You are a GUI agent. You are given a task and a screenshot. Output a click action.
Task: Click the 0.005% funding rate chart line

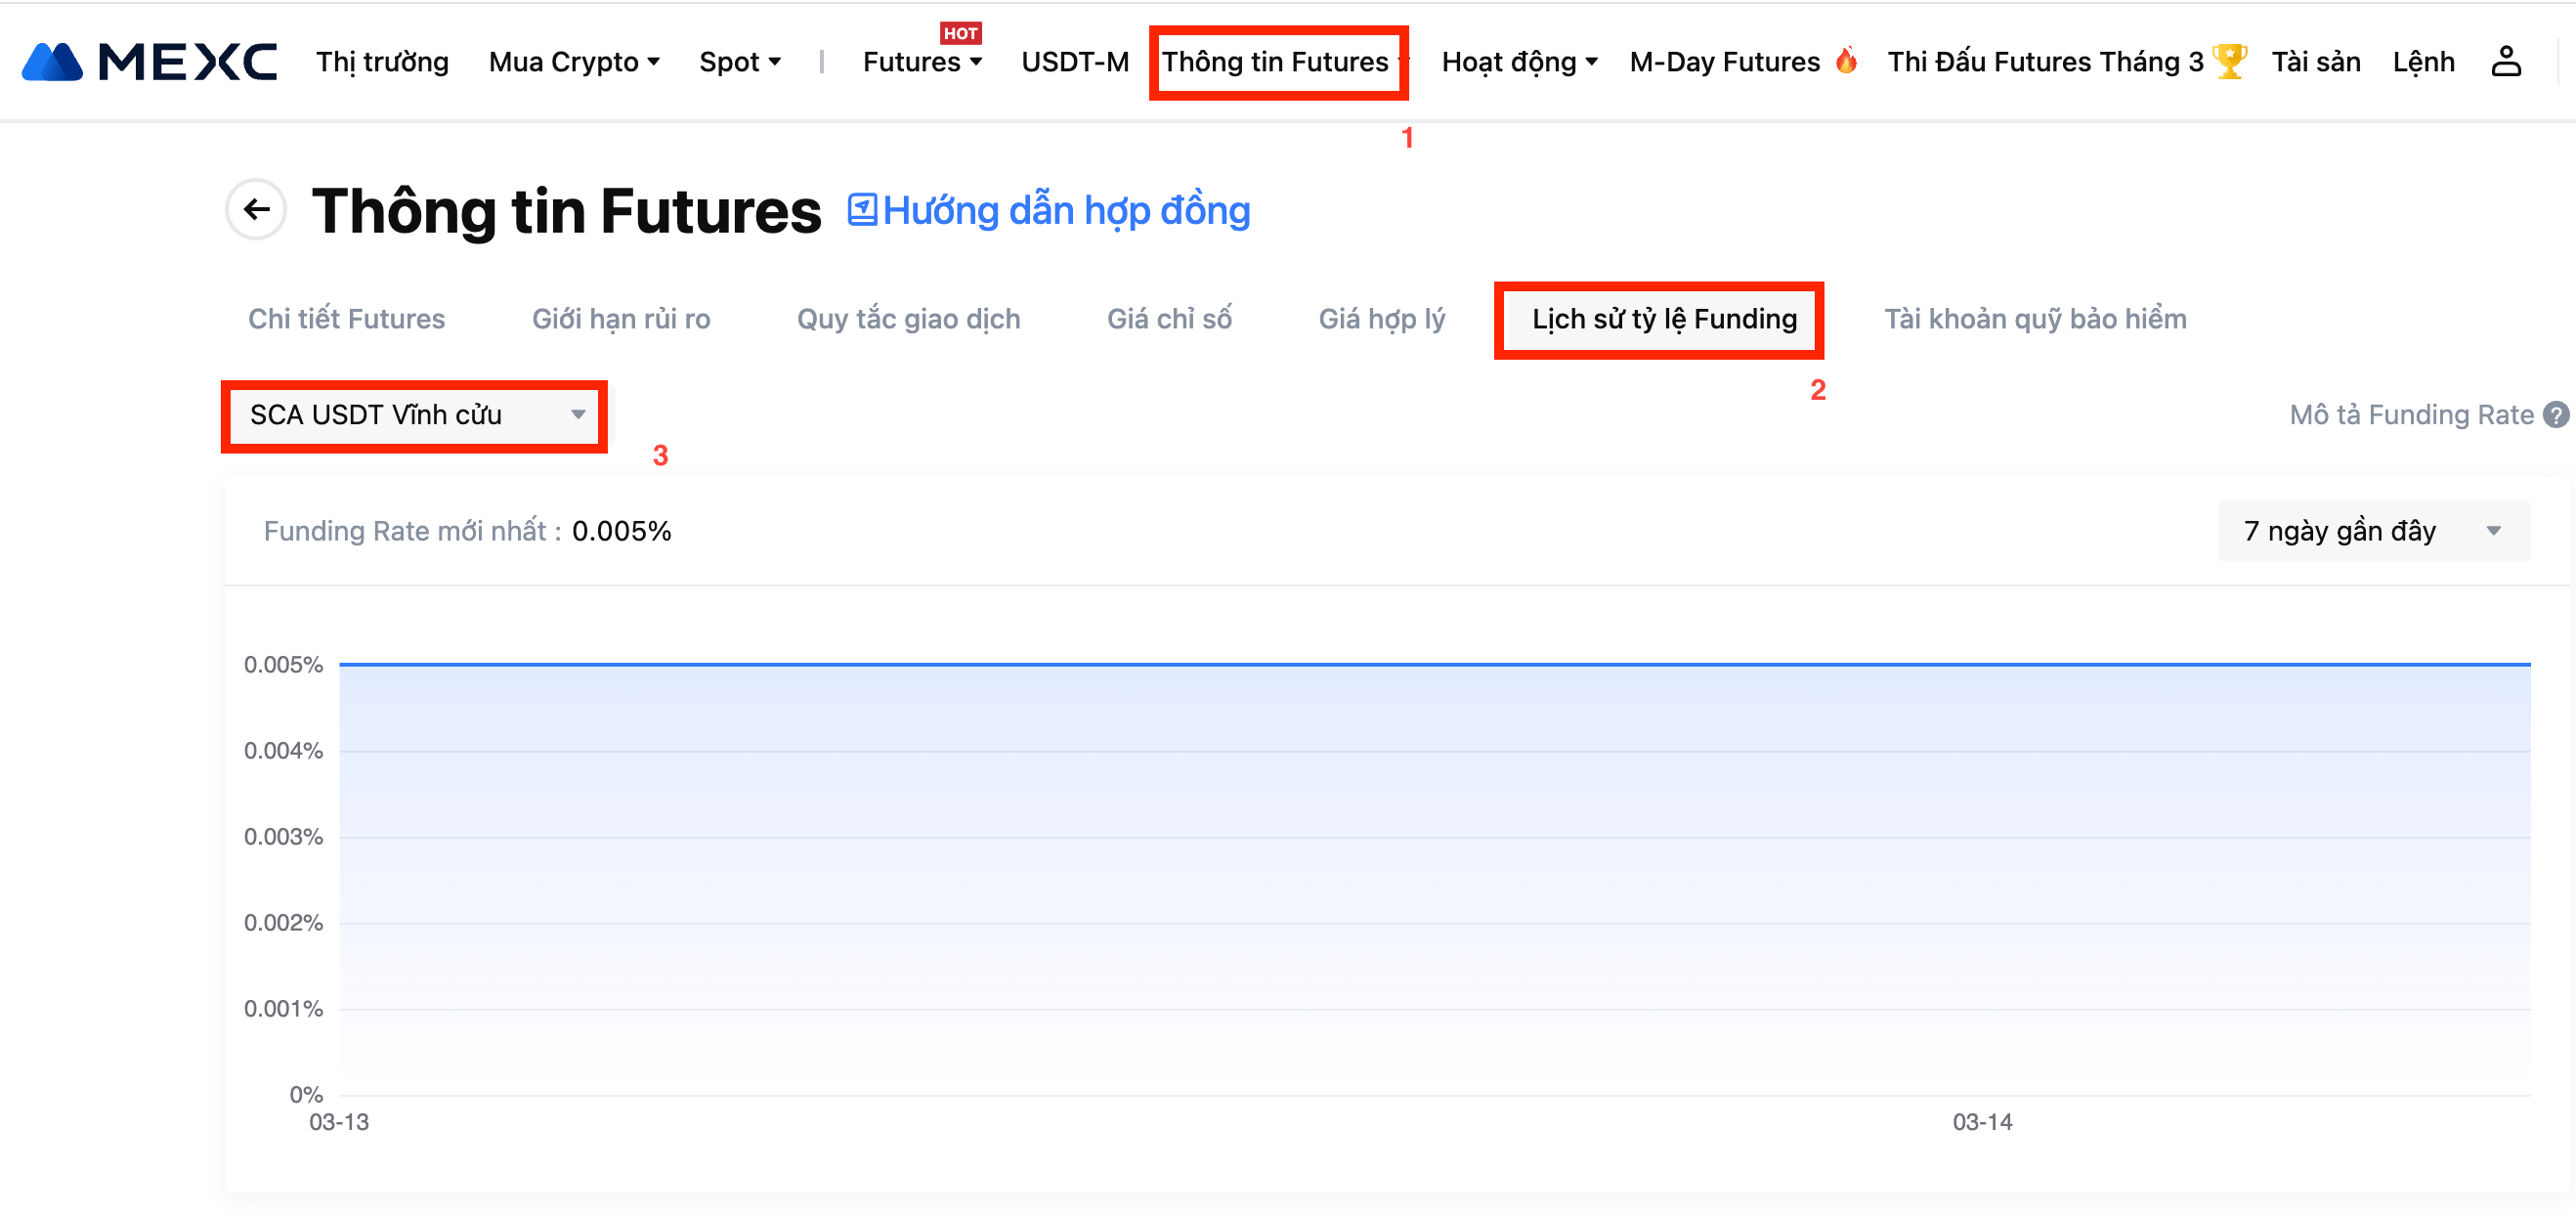click(1434, 664)
